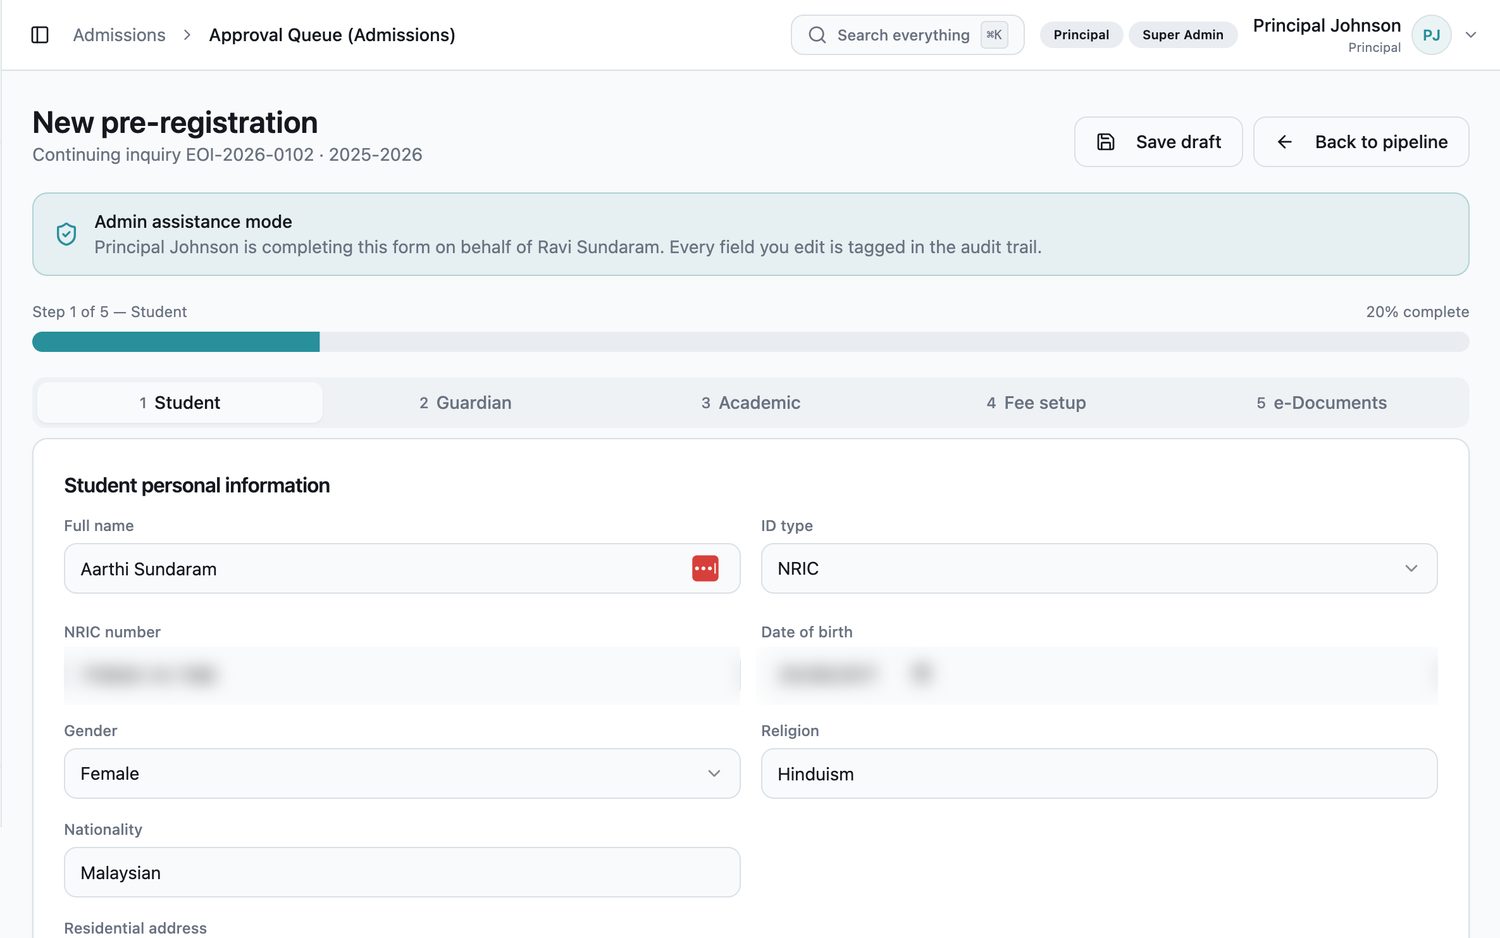The image size is (1500, 938).
Task: Click the 'New pre-registration' page title
Action: click(x=175, y=122)
